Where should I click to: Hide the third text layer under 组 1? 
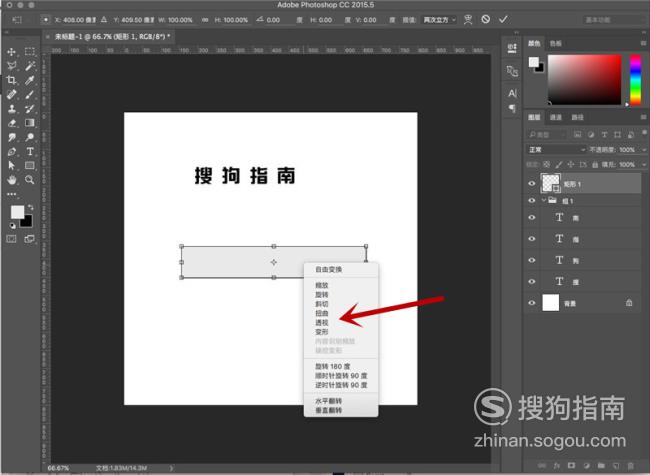point(532,260)
